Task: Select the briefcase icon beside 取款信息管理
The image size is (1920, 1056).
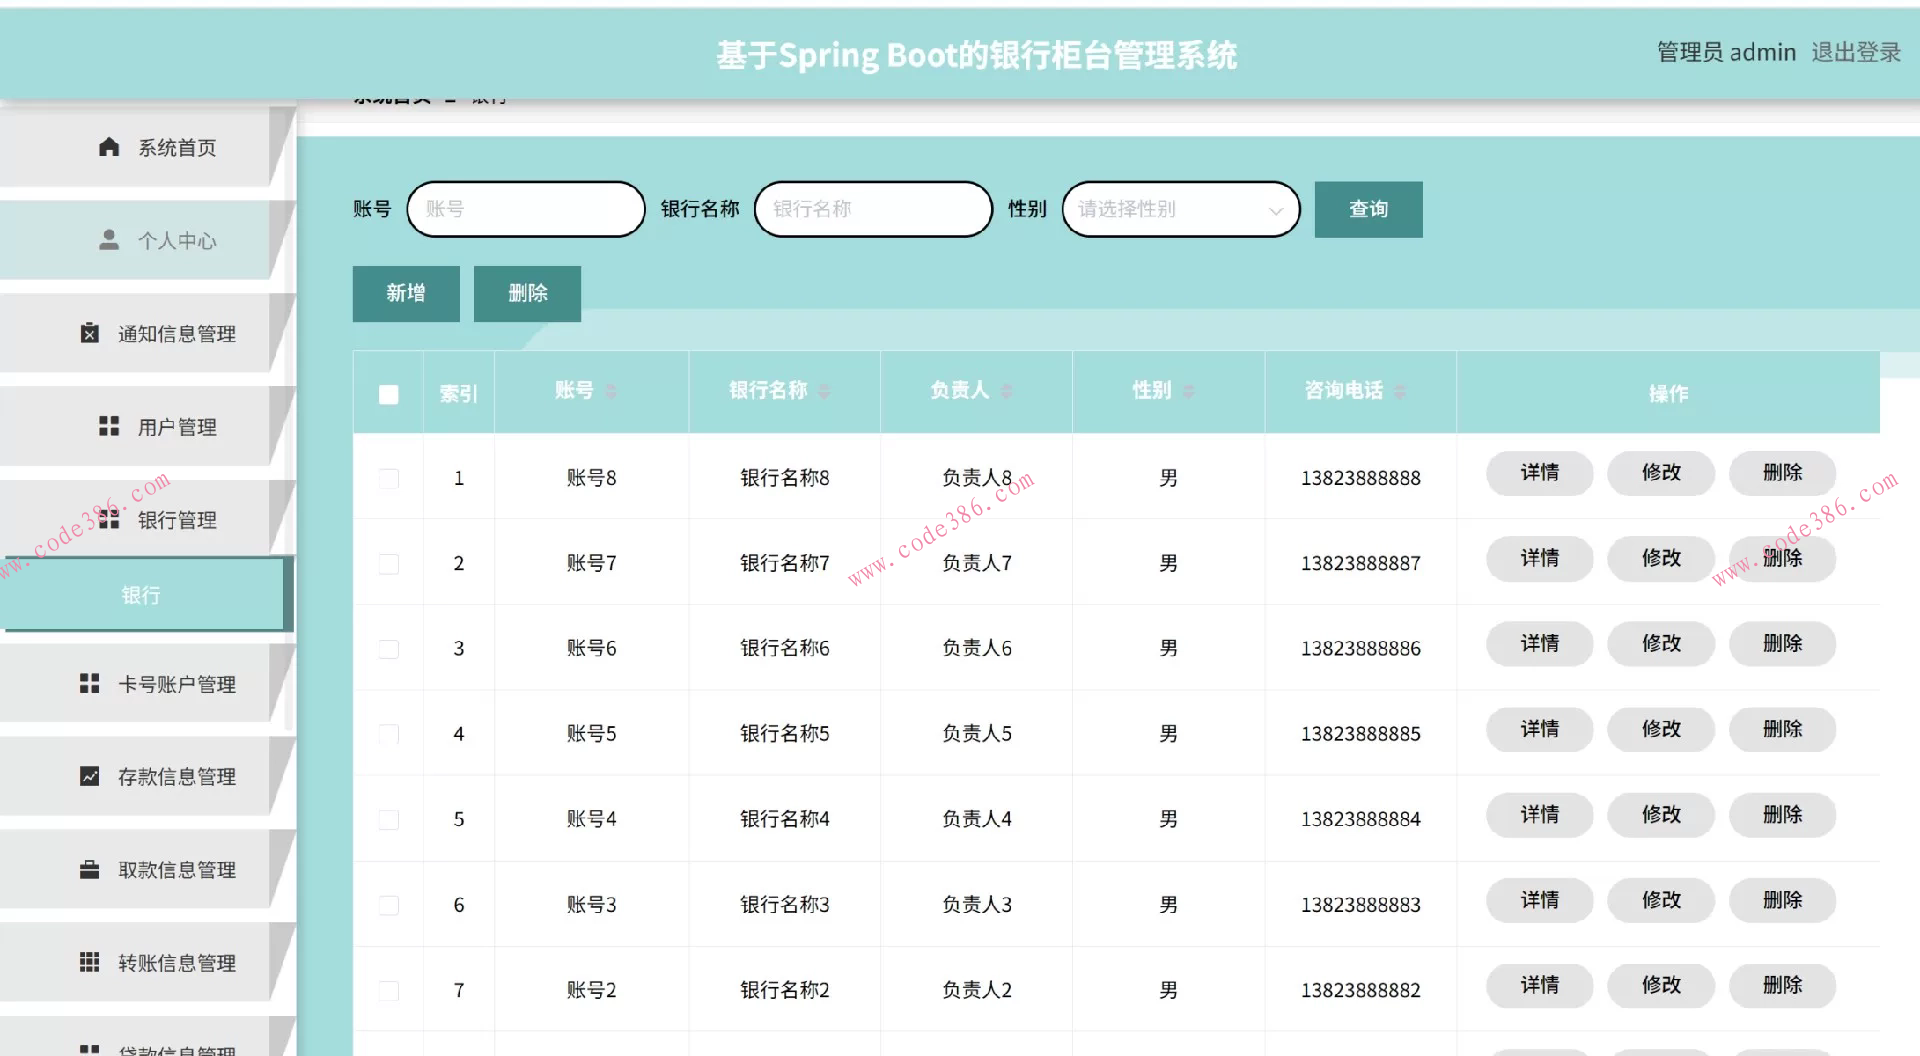Action: (88, 869)
